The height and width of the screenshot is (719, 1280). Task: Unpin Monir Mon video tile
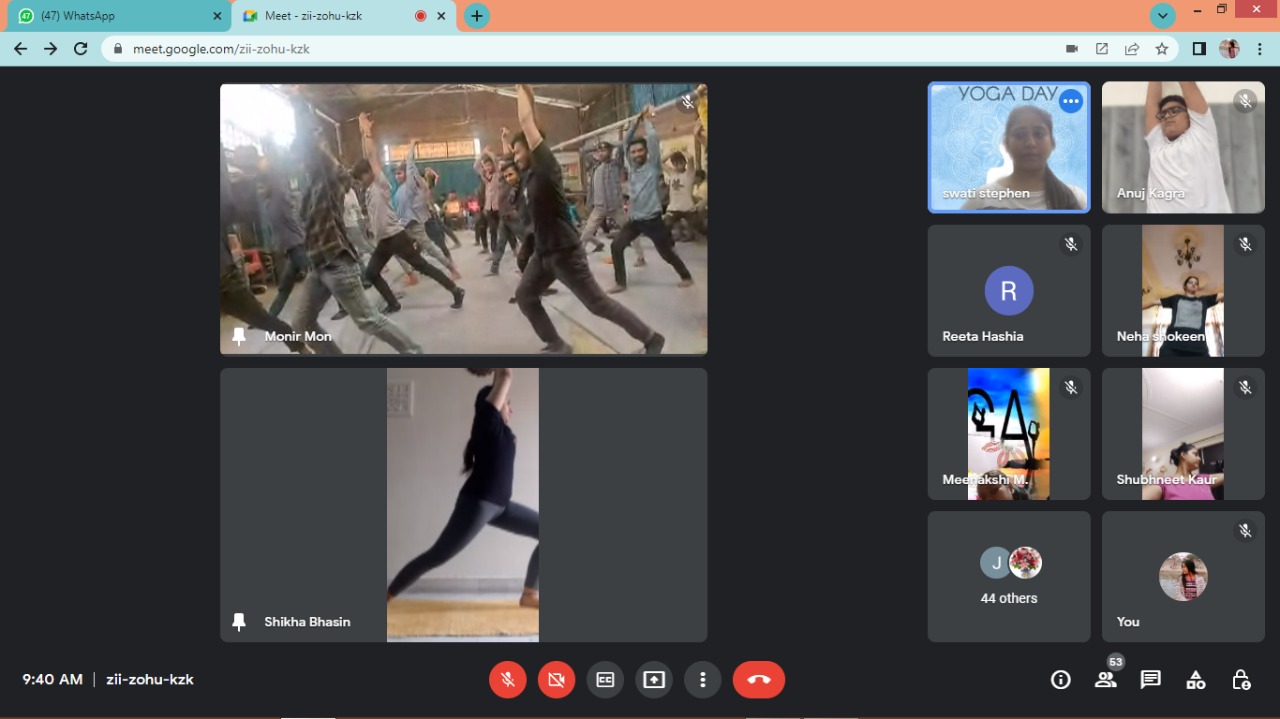click(x=239, y=336)
